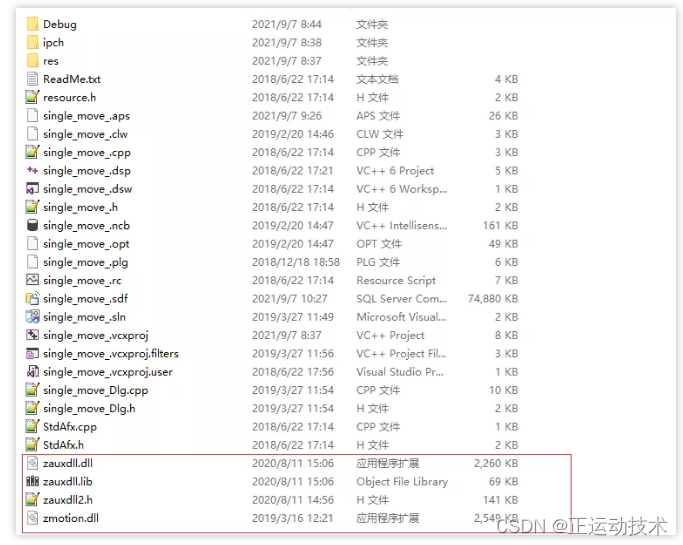Screen dimensions: 683x545
Task: Select the single_move_.dsw file name
Action: point(87,189)
